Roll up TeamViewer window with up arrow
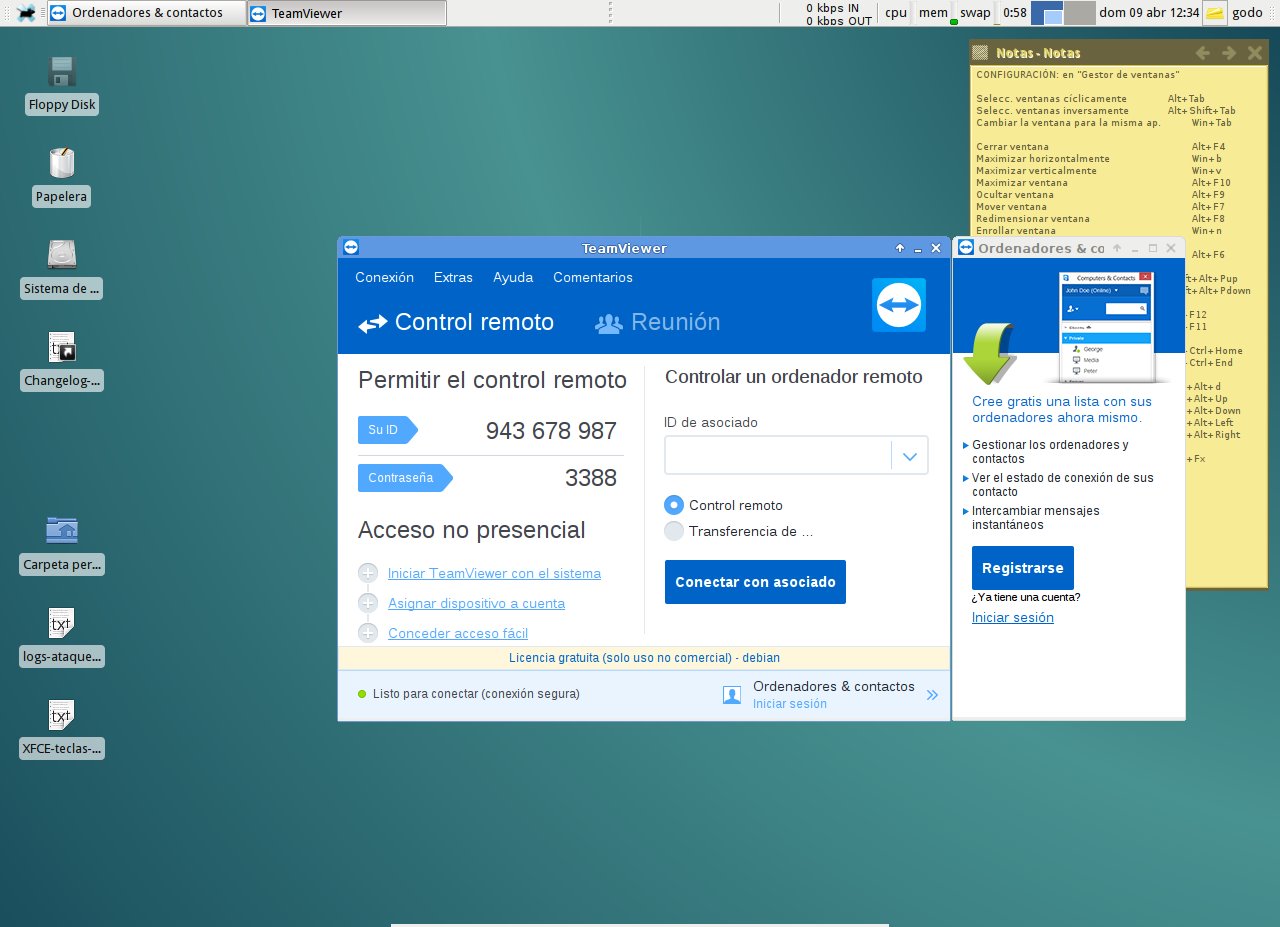This screenshot has height=927, width=1280. click(x=900, y=248)
